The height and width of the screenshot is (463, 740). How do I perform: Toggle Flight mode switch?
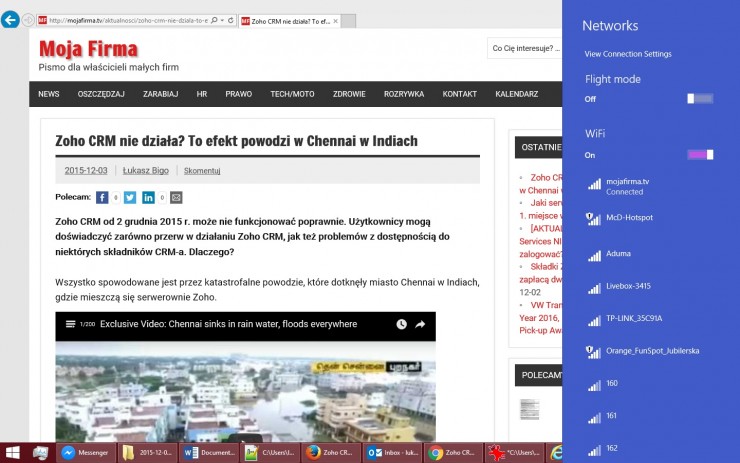(700, 99)
